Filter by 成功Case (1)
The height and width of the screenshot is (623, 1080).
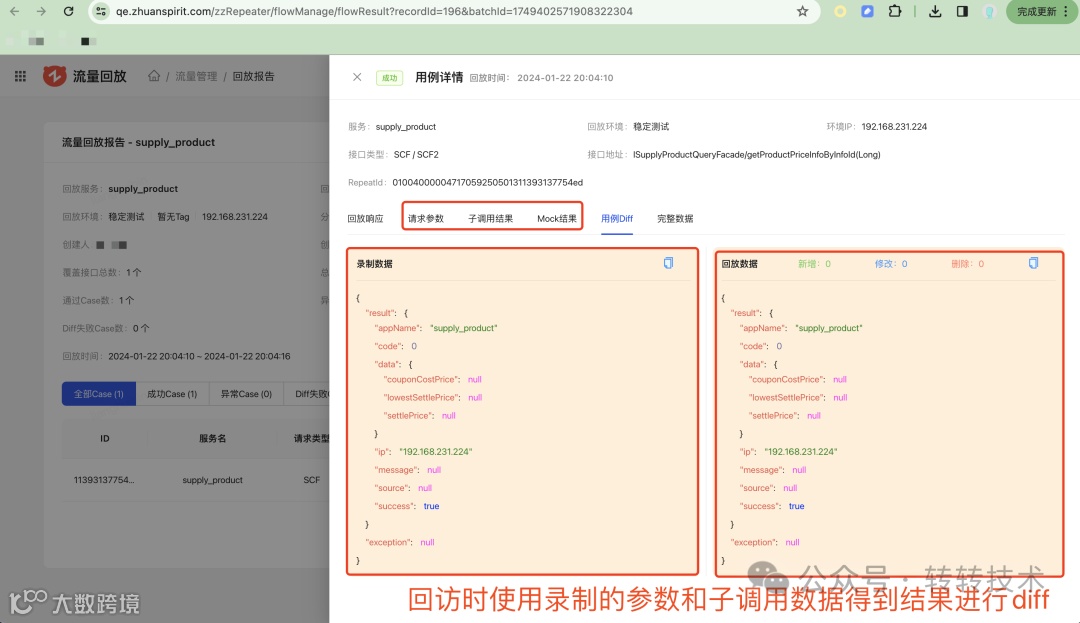(x=172, y=394)
